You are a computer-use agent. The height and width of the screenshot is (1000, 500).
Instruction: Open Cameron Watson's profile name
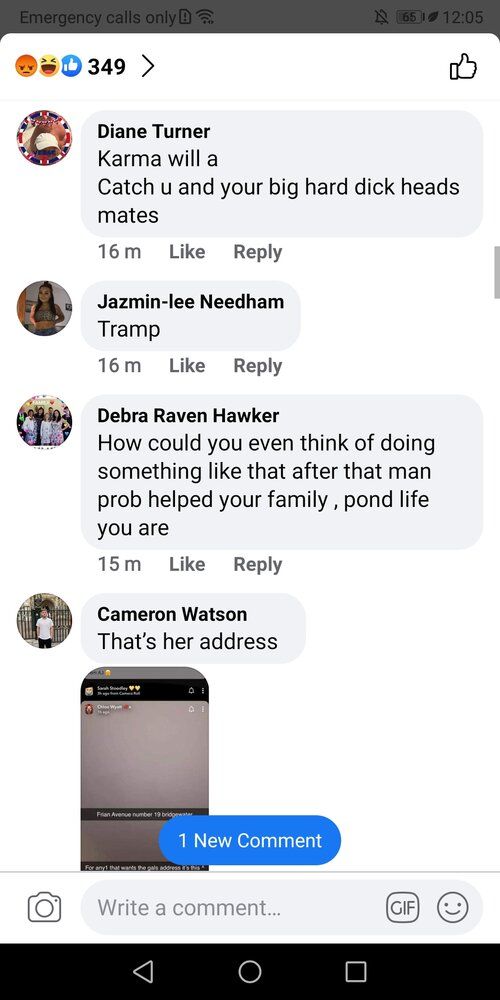[x=172, y=614]
